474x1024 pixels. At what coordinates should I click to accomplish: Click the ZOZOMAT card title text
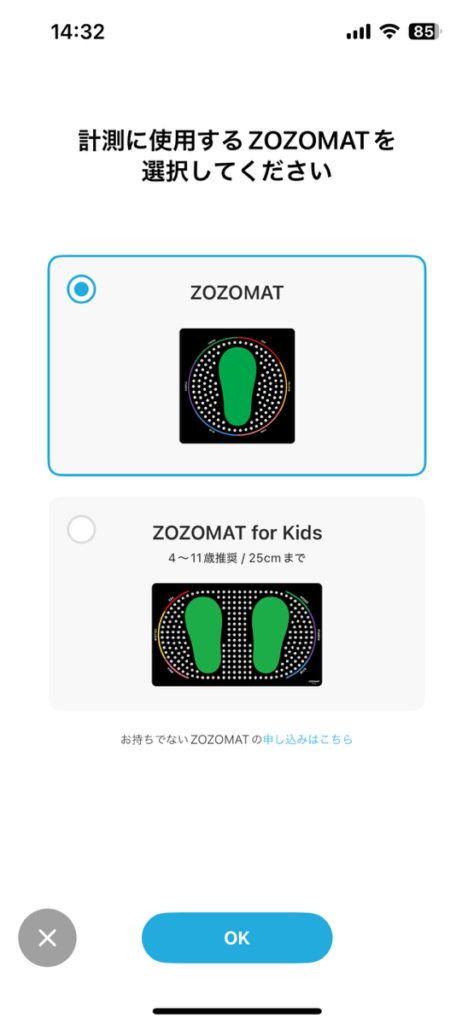[237, 293]
